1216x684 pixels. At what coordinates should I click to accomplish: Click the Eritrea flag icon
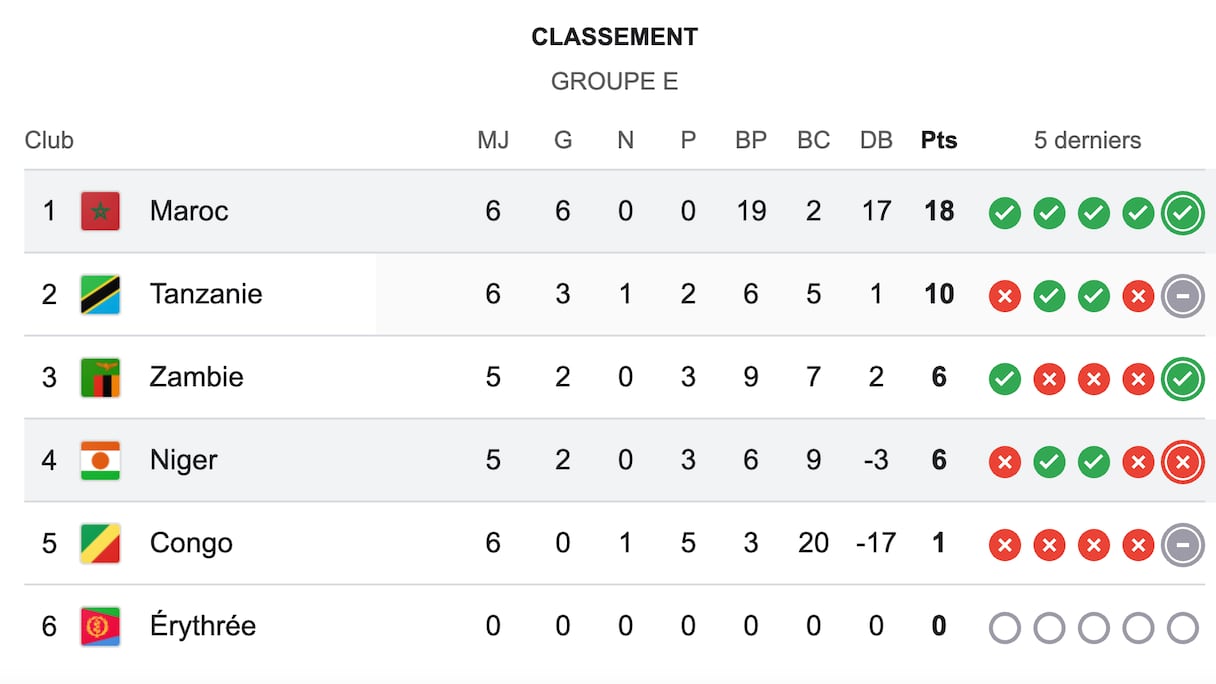coord(100,626)
